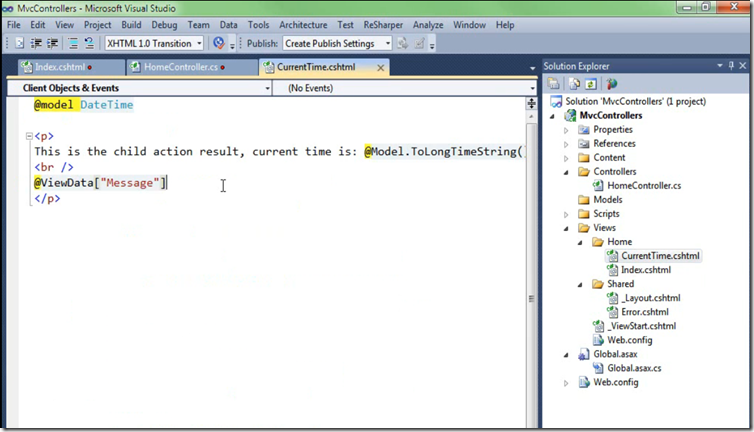The image size is (754, 432).
Task: Expand the References node
Action: click(566, 144)
